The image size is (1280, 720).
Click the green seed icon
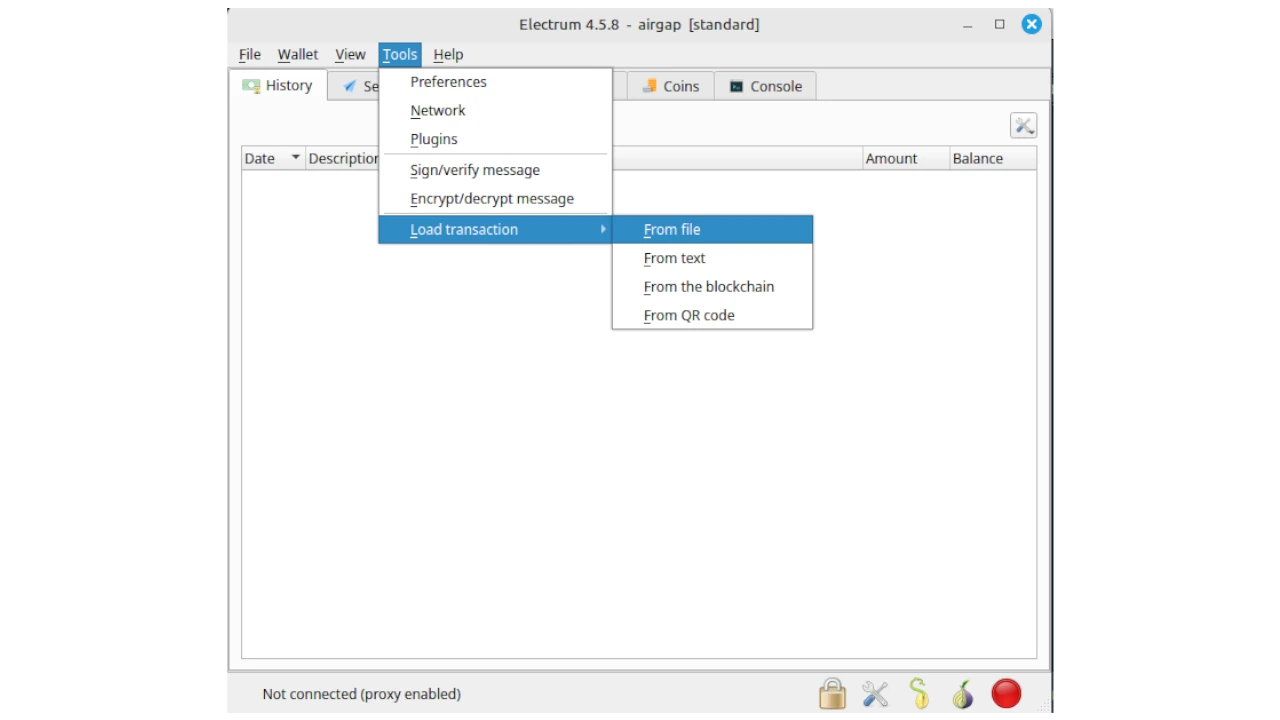pos(919,694)
